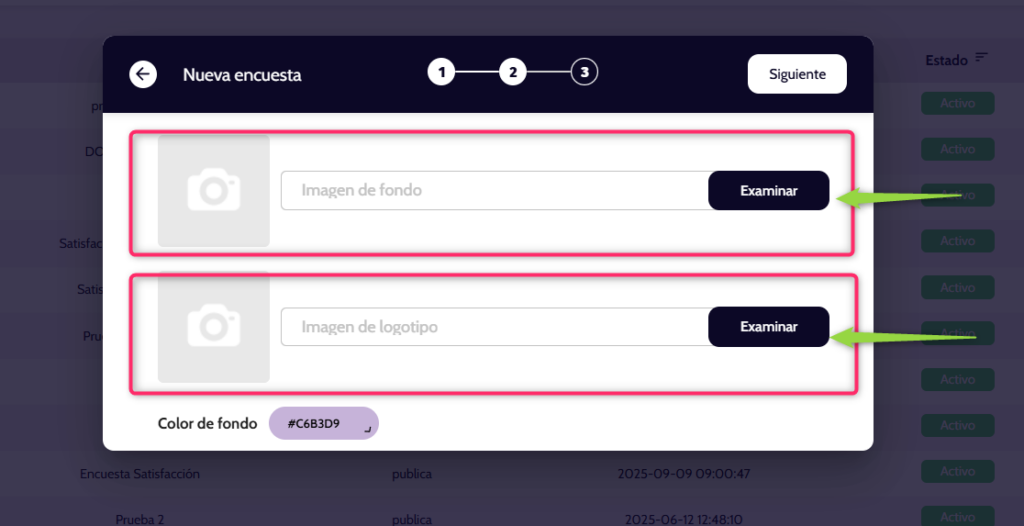Select the Prueba 2 survey row

tap(140, 519)
